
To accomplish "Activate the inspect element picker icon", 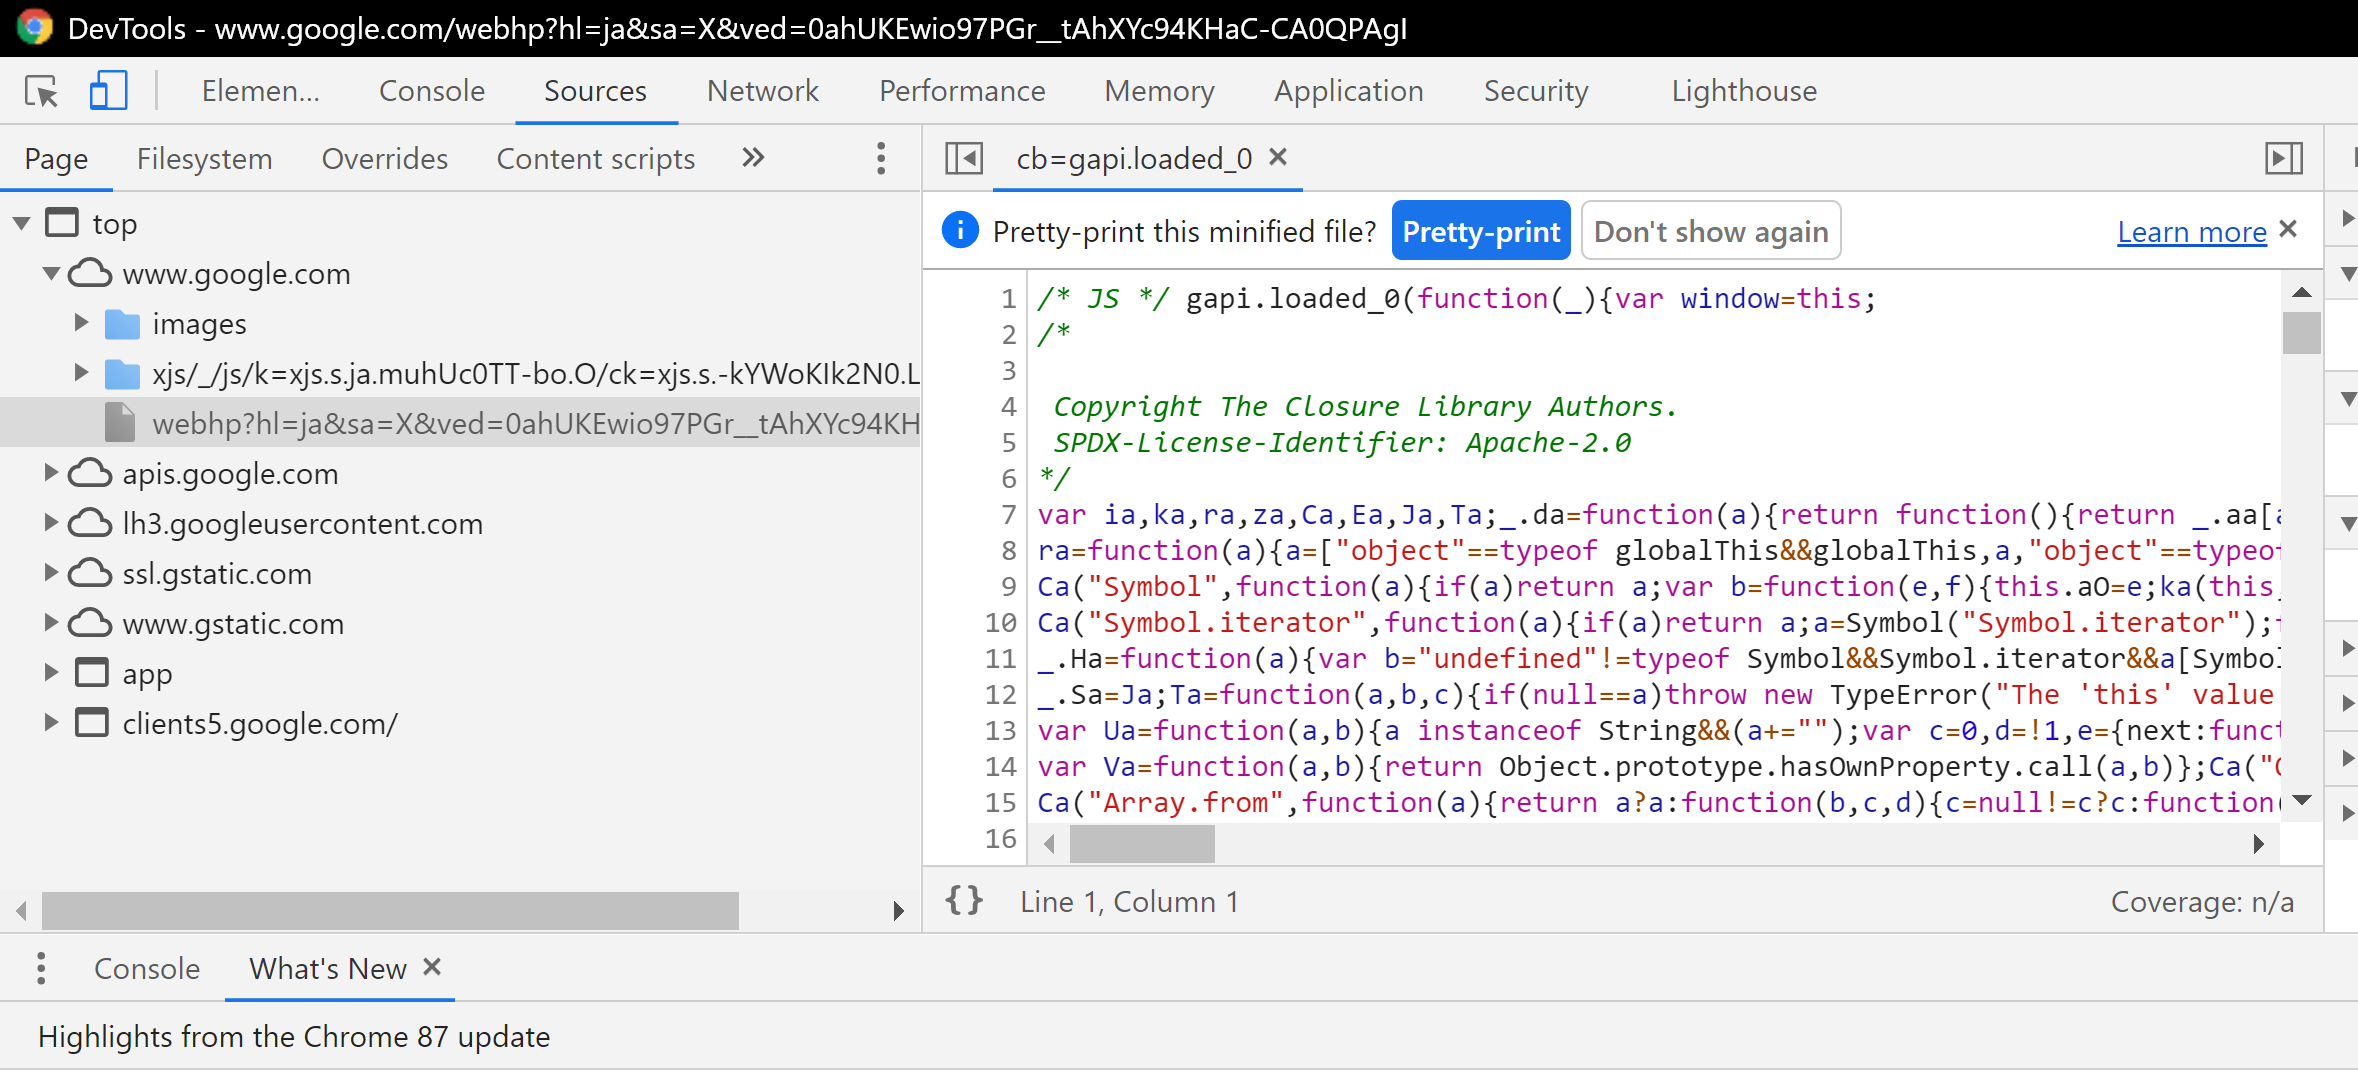I will [41, 91].
